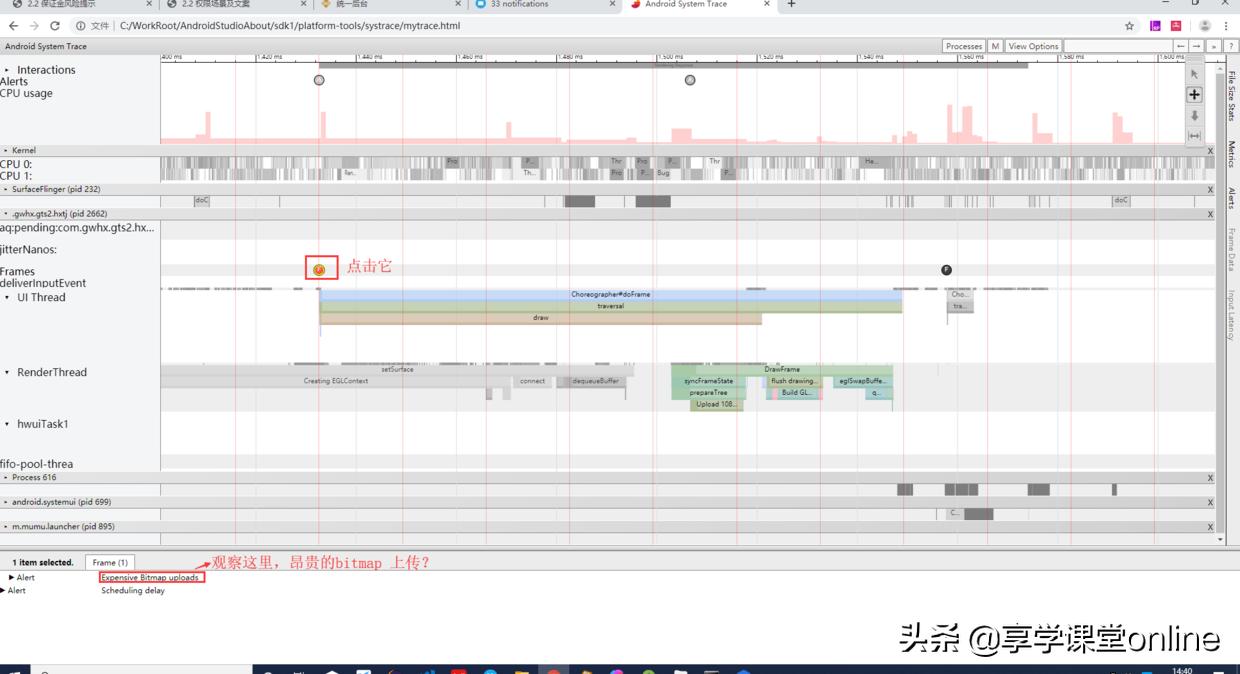
Task: Expand m.mumu.launcher (pid 895) section
Action: point(6,526)
